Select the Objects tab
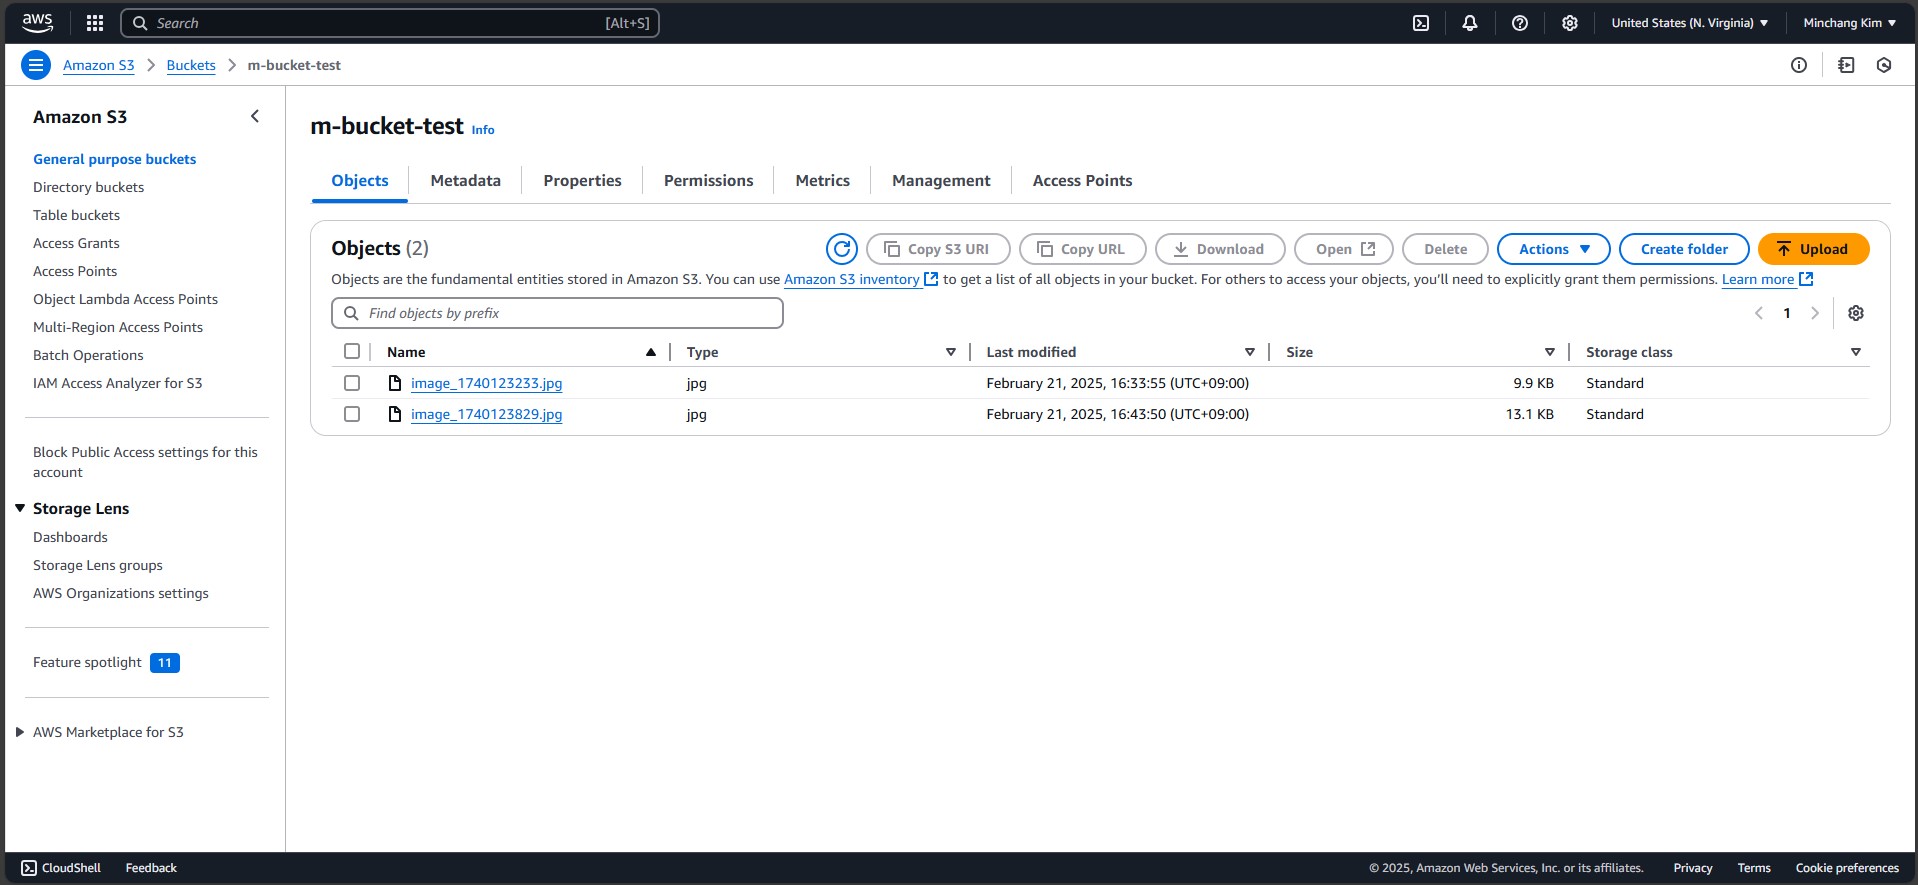The image size is (1918, 885). [x=360, y=180]
